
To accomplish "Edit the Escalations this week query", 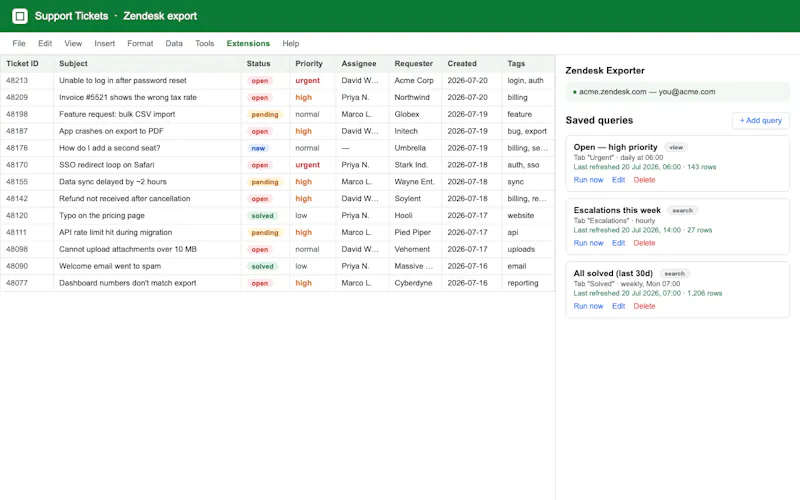I will 618,243.
